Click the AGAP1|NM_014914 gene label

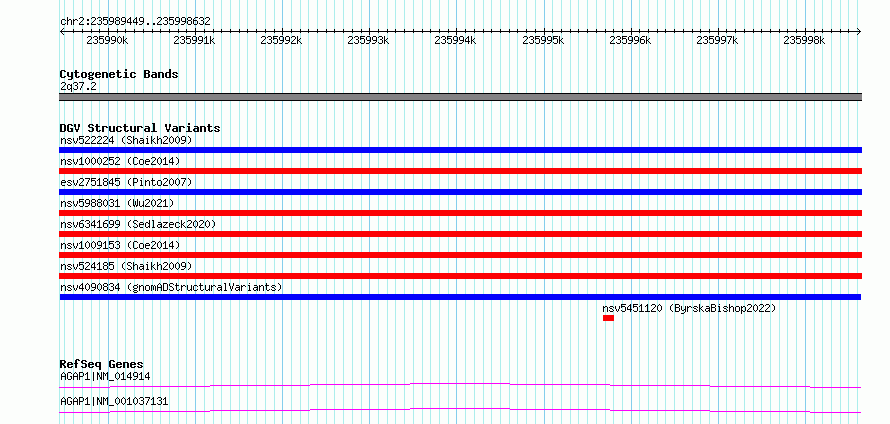click(x=106, y=376)
